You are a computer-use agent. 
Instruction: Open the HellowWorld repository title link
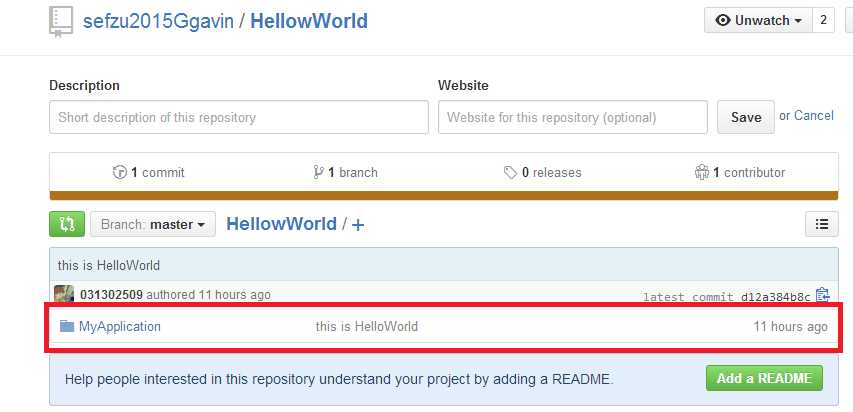309,21
